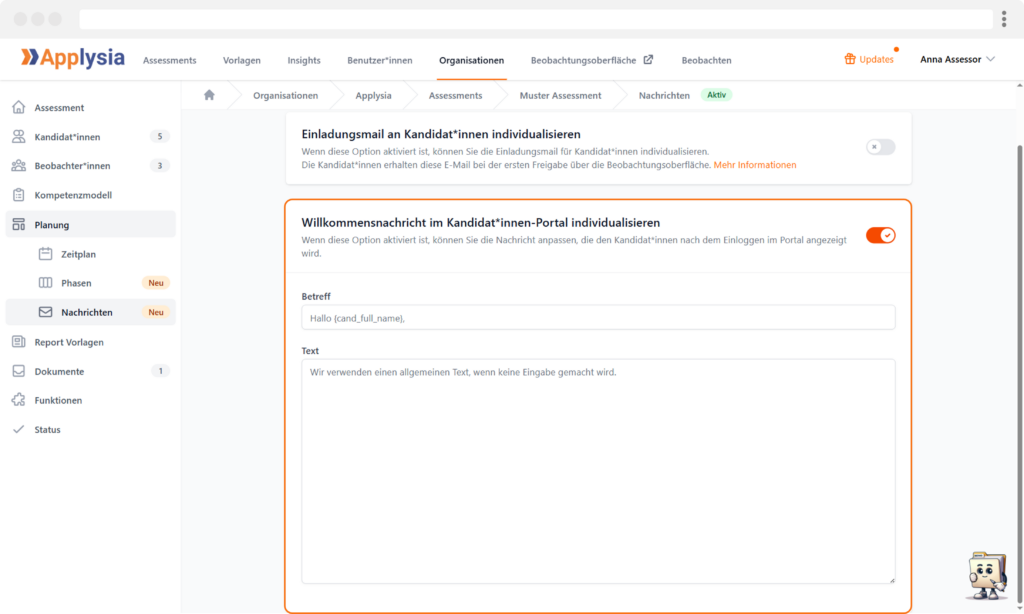
Task: Open the Beobachten top menu
Action: point(706,60)
